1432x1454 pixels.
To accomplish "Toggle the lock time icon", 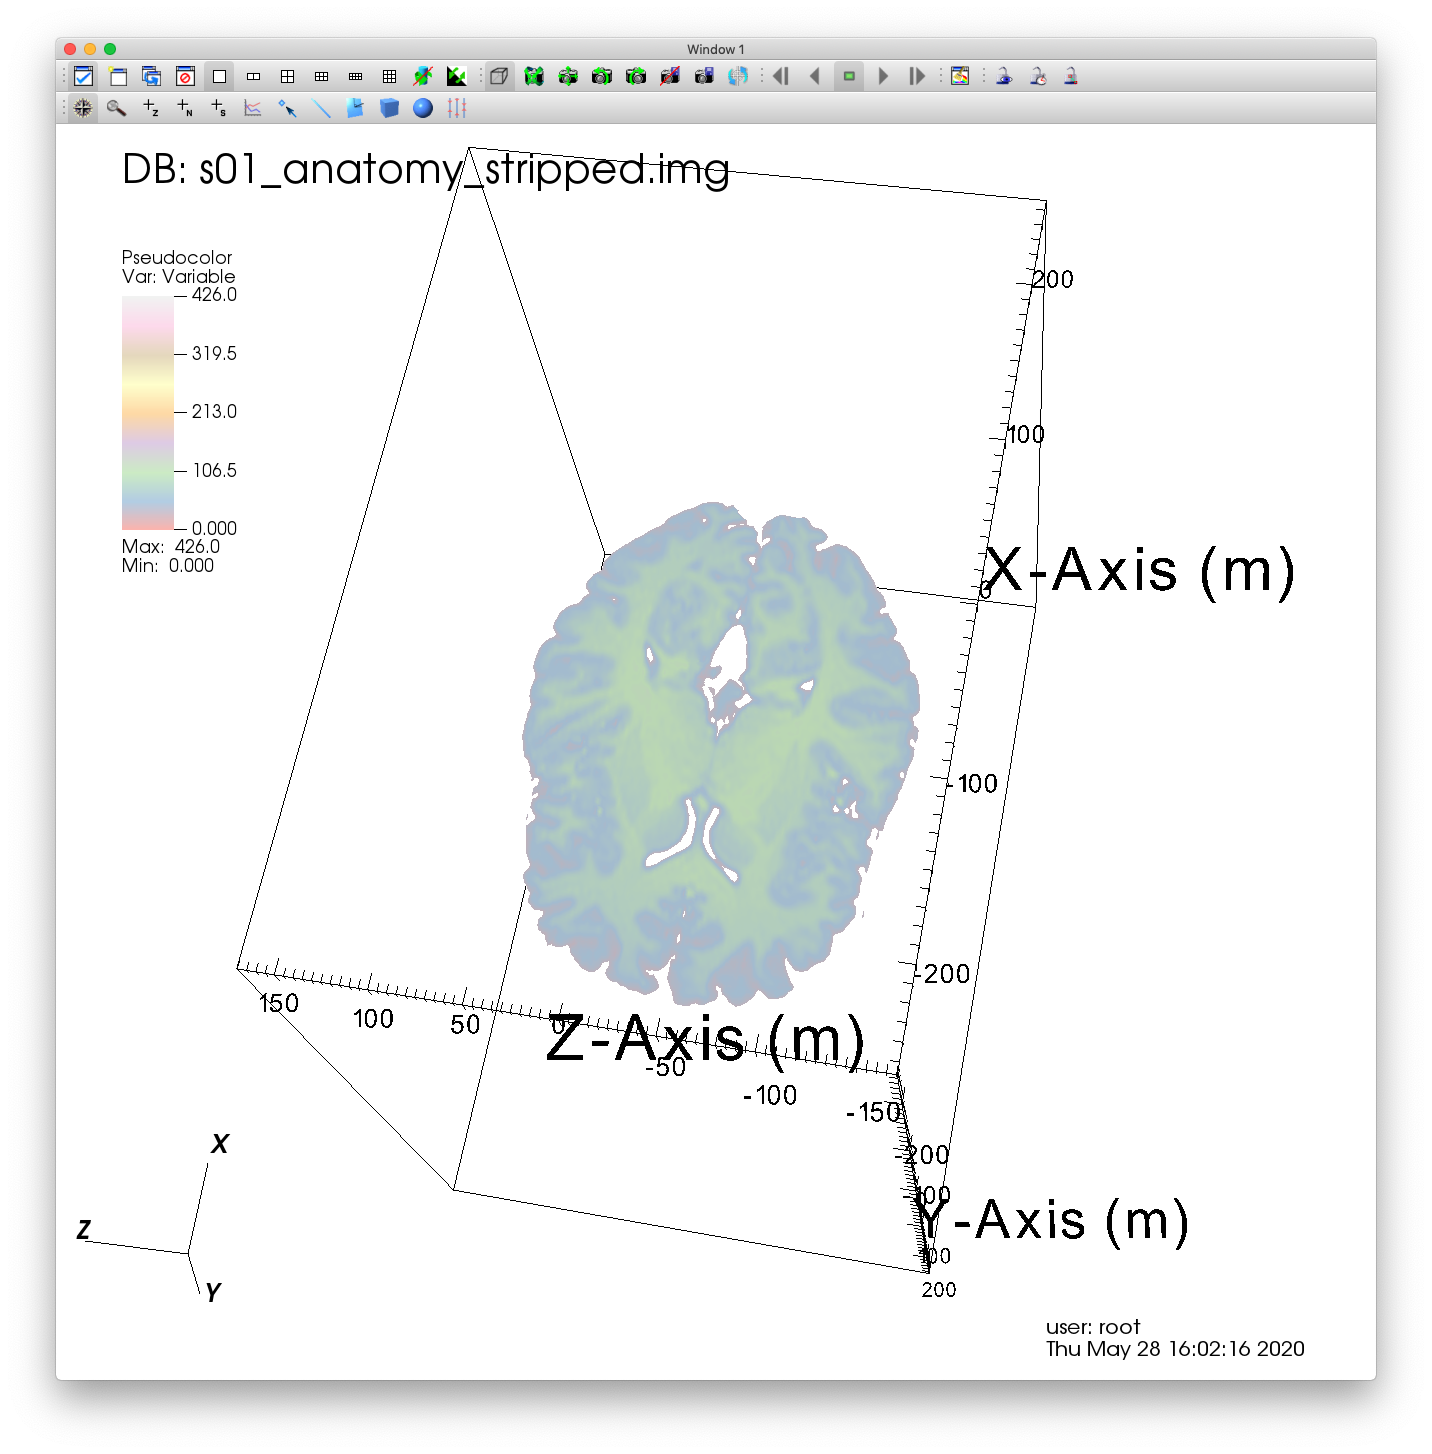I will (1039, 76).
